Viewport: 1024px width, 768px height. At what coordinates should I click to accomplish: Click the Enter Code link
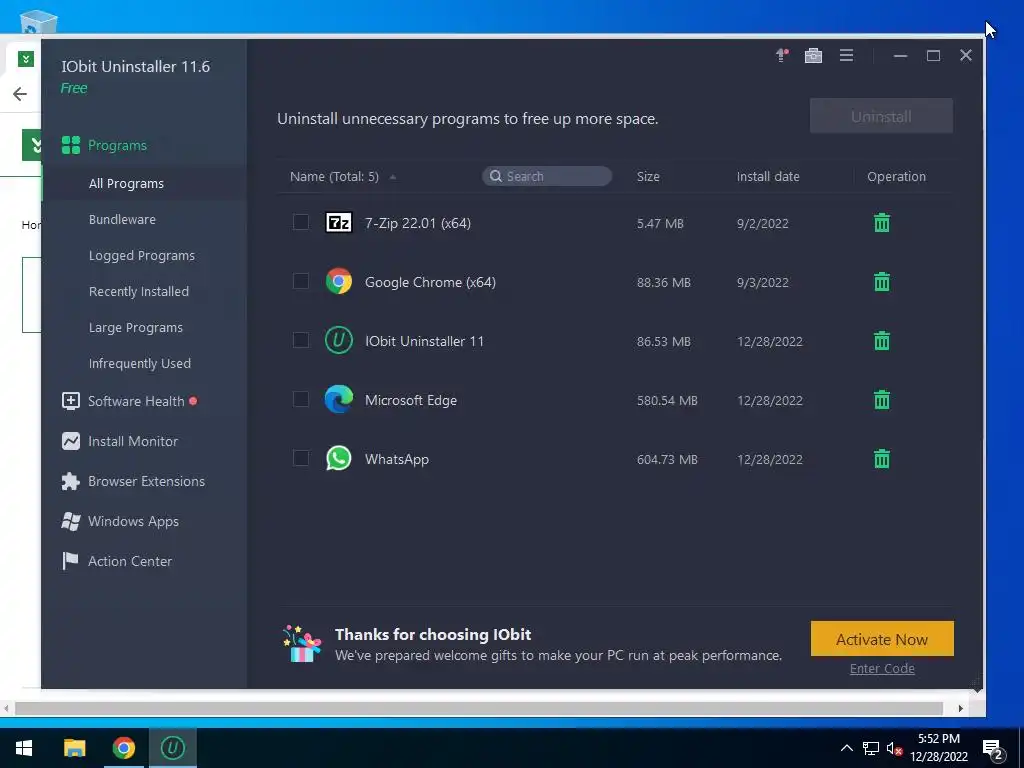coord(882,669)
